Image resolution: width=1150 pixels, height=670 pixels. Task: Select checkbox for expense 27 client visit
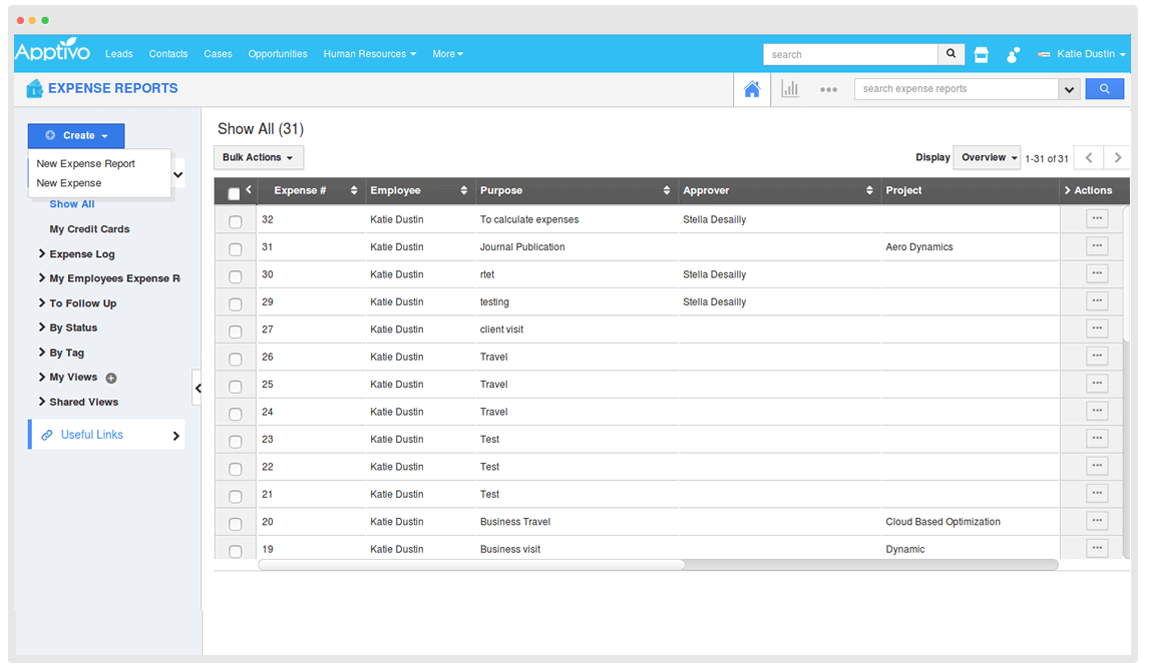point(235,331)
